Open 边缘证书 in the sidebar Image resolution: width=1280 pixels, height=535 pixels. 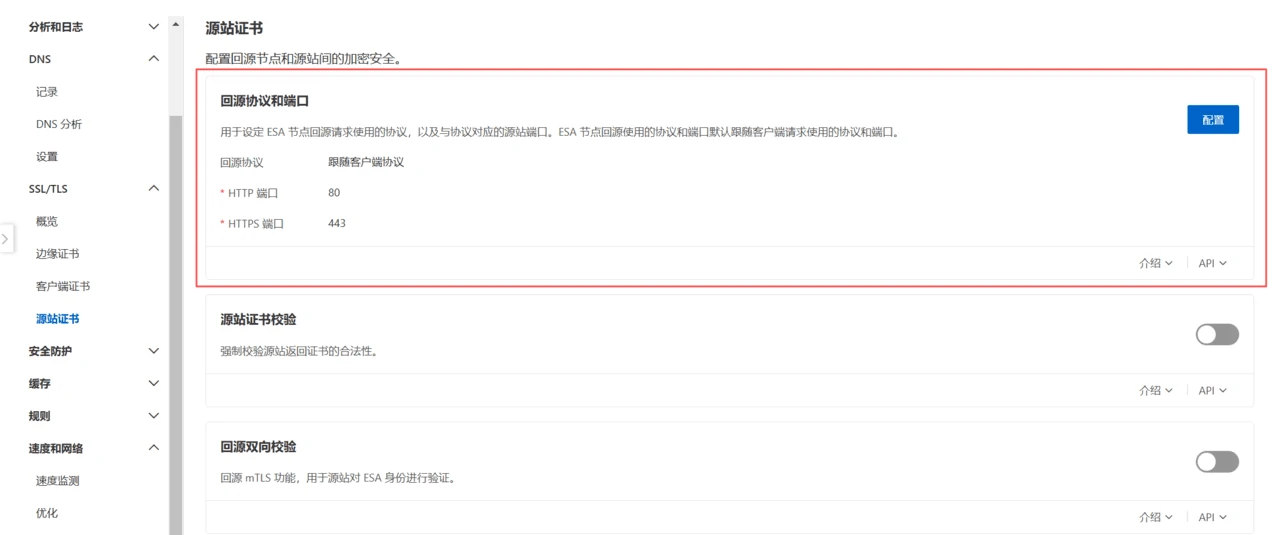click(57, 254)
